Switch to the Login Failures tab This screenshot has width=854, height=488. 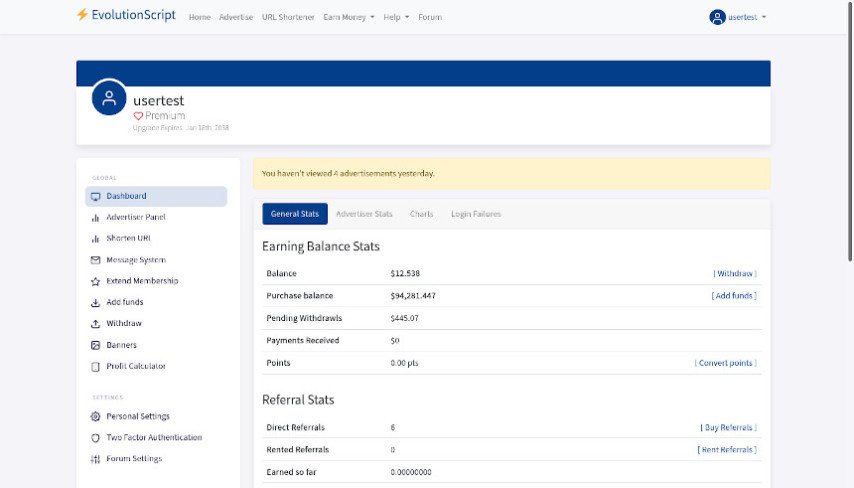(476, 214)
